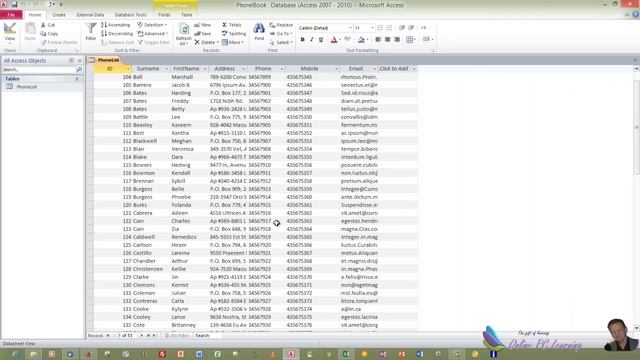This screenshot has height=360, width=640.
Task: Open the Go To dropdown
Action: [x=281, y=33]
